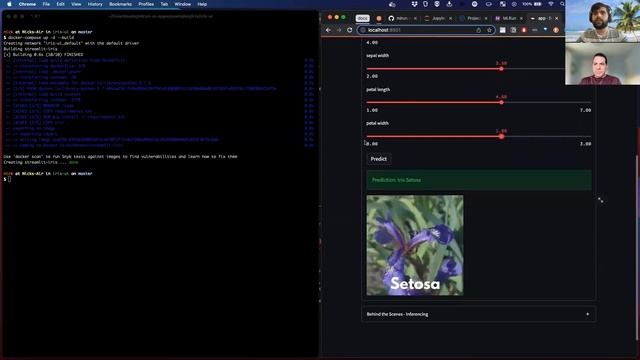
Task: Open the Tab menu
Action: coord(164,4)
